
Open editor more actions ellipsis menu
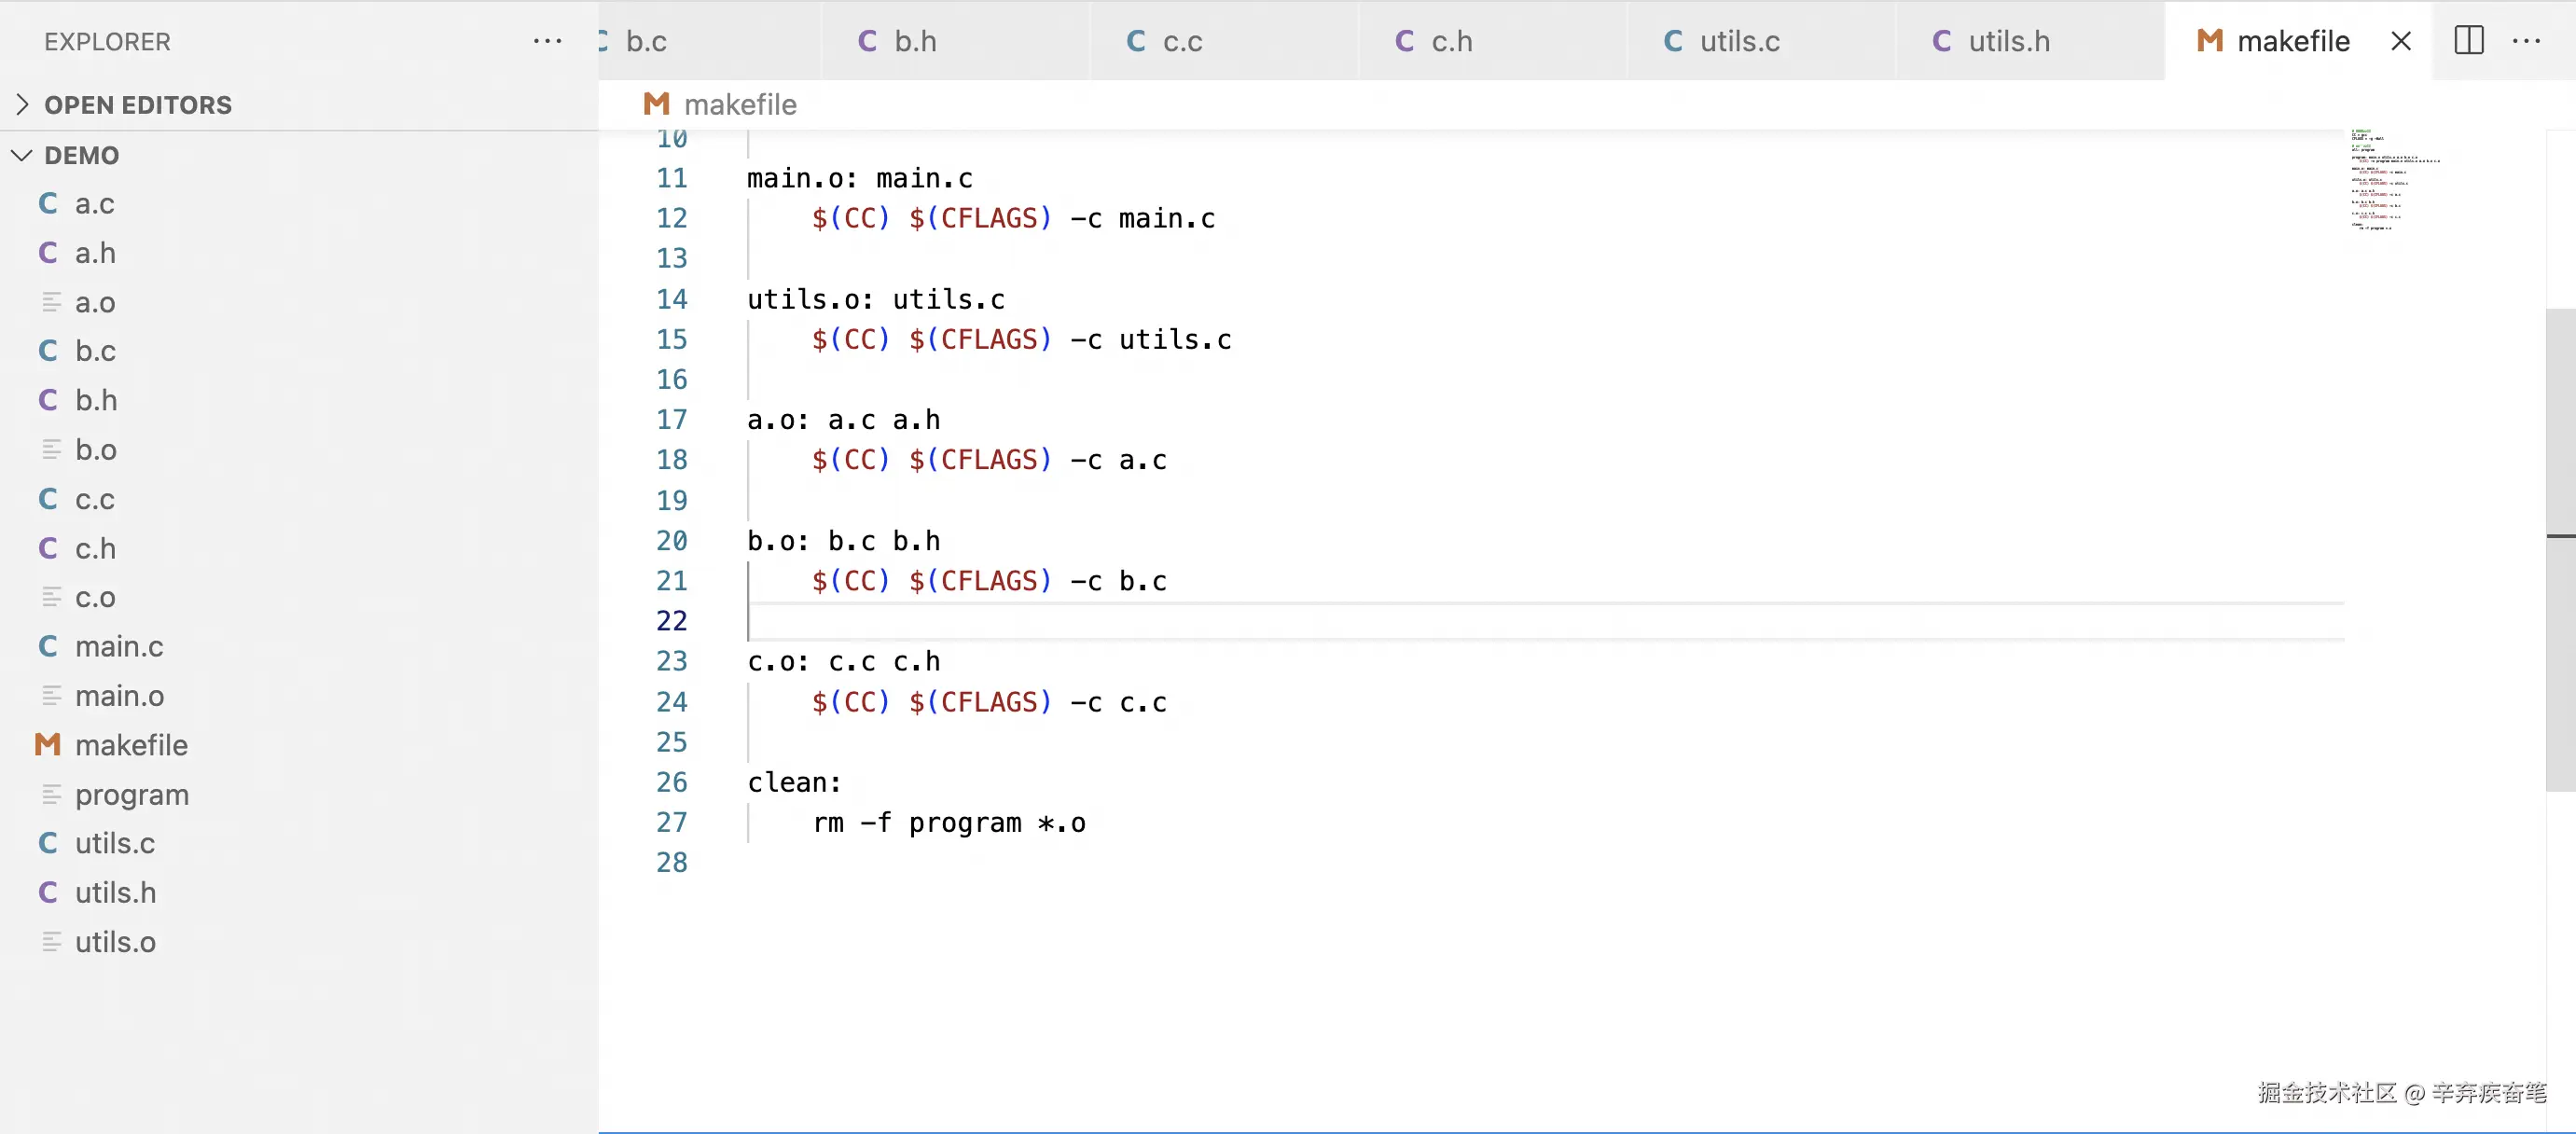coord(2526,41)
